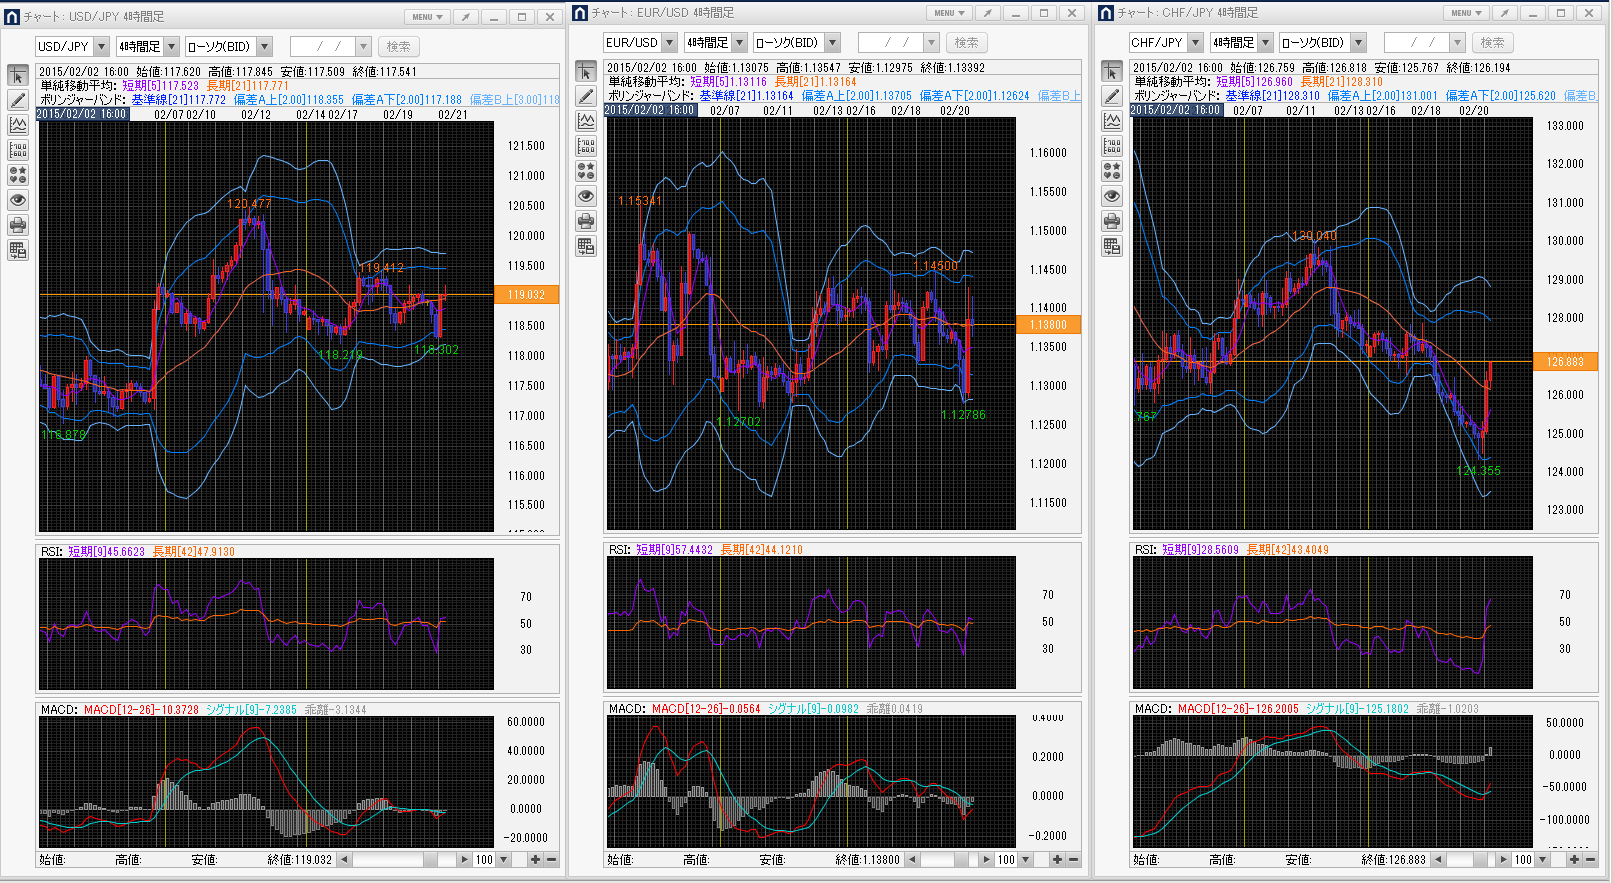Open the shapes and symbols icon in EUR/USD chart
This screenshot has width=1613, height=883.
[x=586, y=171]
